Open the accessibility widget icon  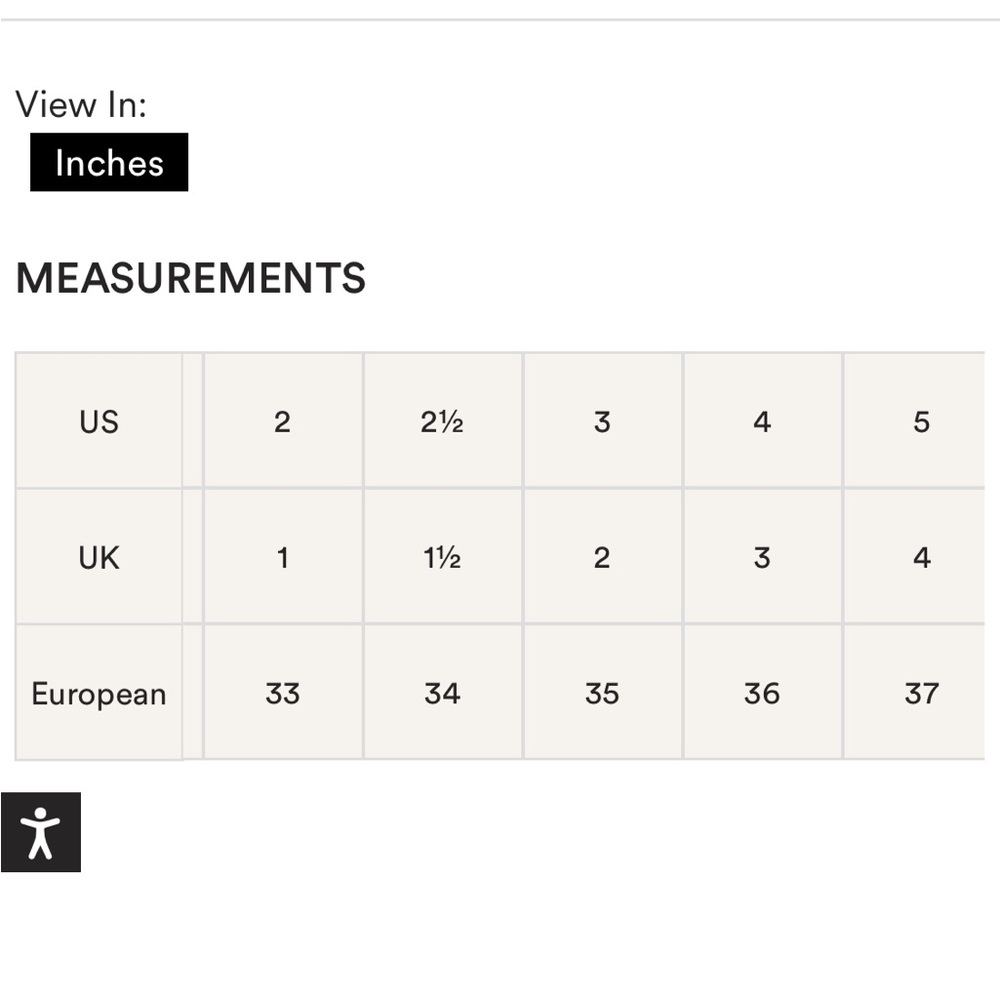coord(41,832)
